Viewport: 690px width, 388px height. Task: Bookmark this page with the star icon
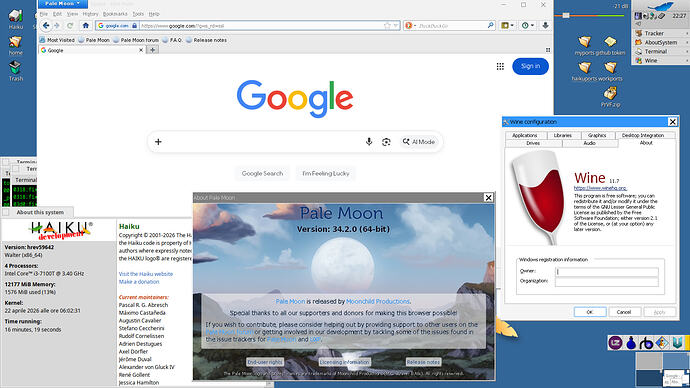click(387, 26)
